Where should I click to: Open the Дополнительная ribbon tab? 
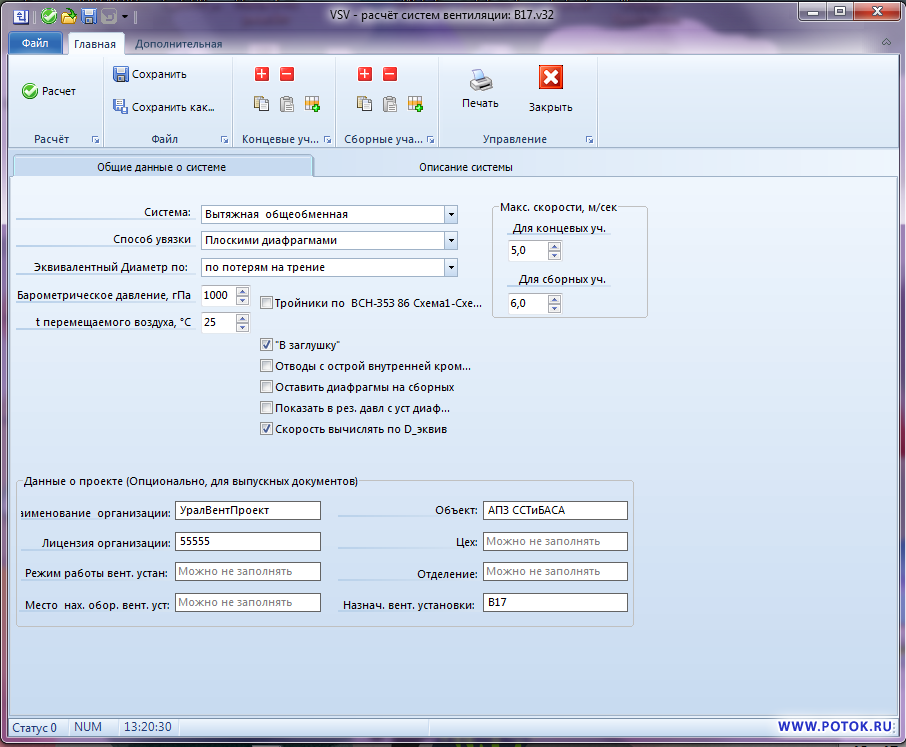(x=178, y=44)
